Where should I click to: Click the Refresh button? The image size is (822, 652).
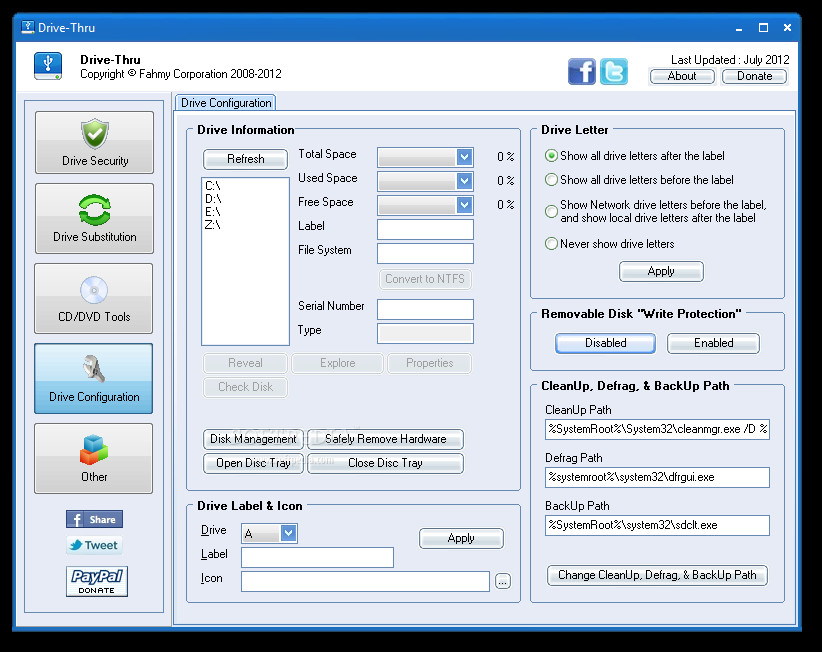pyautogui.click(x=245, y=159)
